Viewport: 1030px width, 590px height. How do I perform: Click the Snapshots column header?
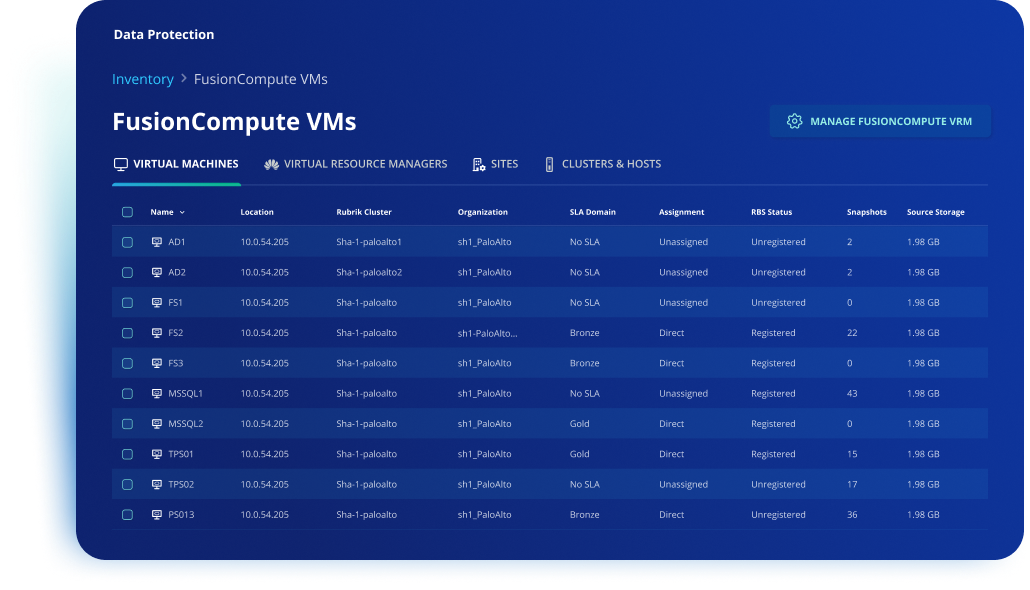pyautogui.click(x=866, y=212)
